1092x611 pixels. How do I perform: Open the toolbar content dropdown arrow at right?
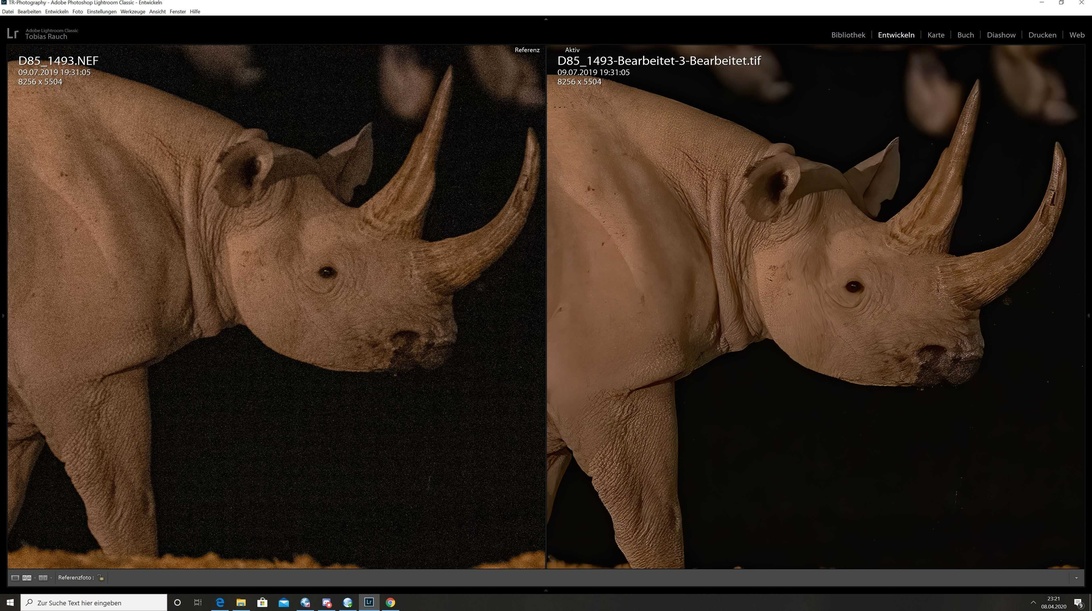tap(1077, 578)
